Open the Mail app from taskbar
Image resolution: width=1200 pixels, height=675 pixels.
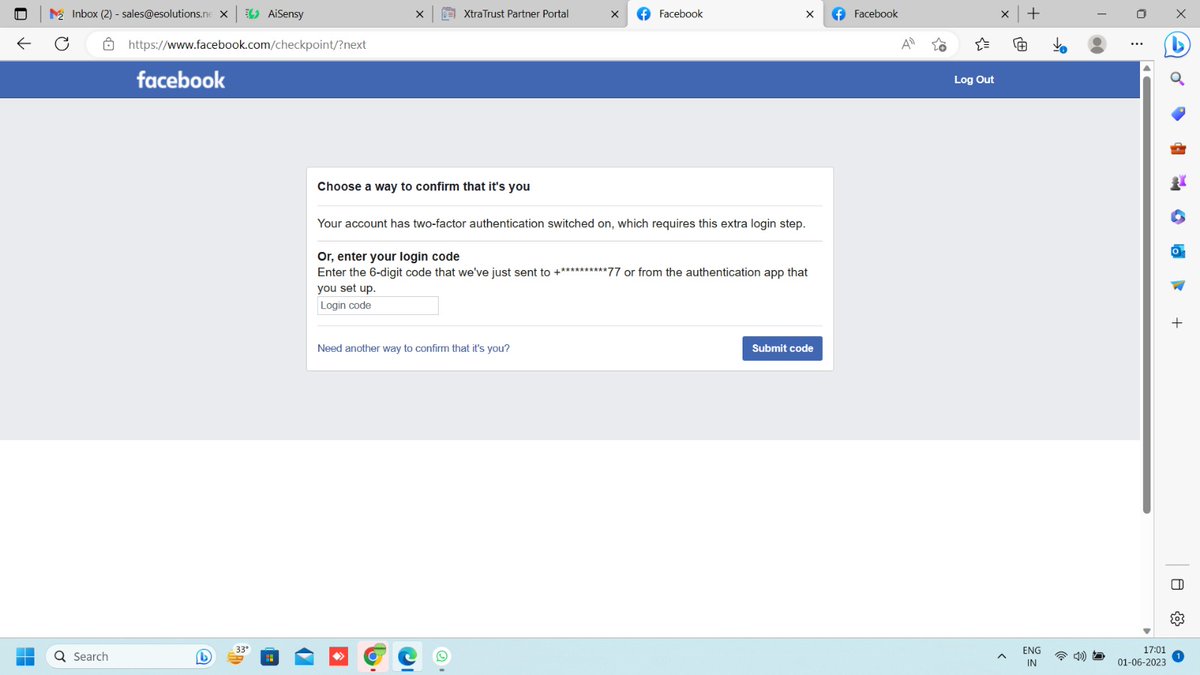click(x=306, y=657)
